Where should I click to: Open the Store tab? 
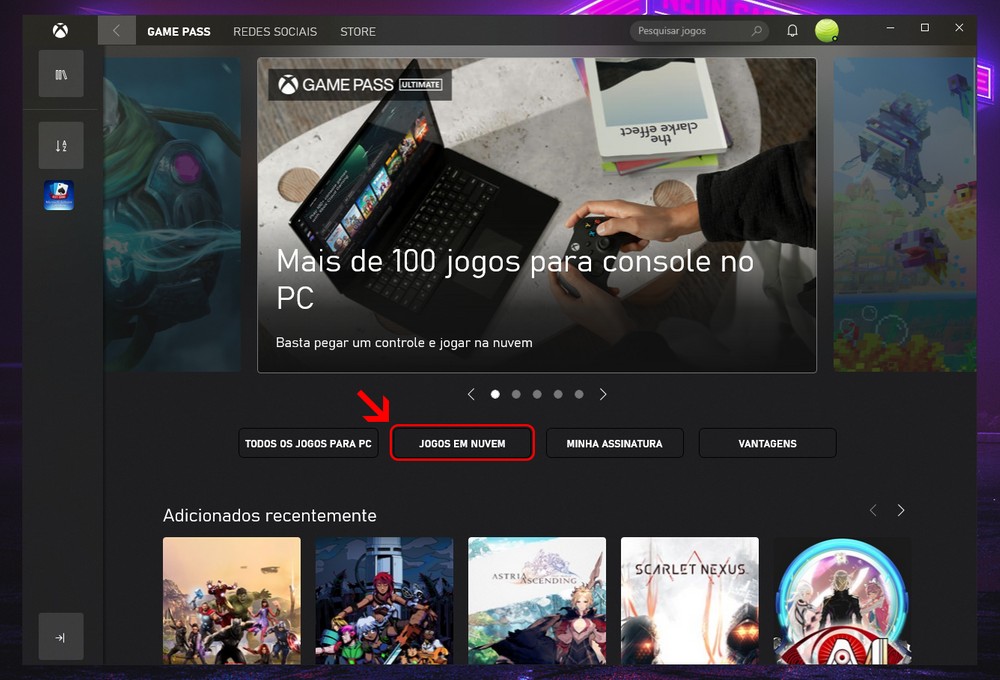pyautogui.click(x=358, y=31)
